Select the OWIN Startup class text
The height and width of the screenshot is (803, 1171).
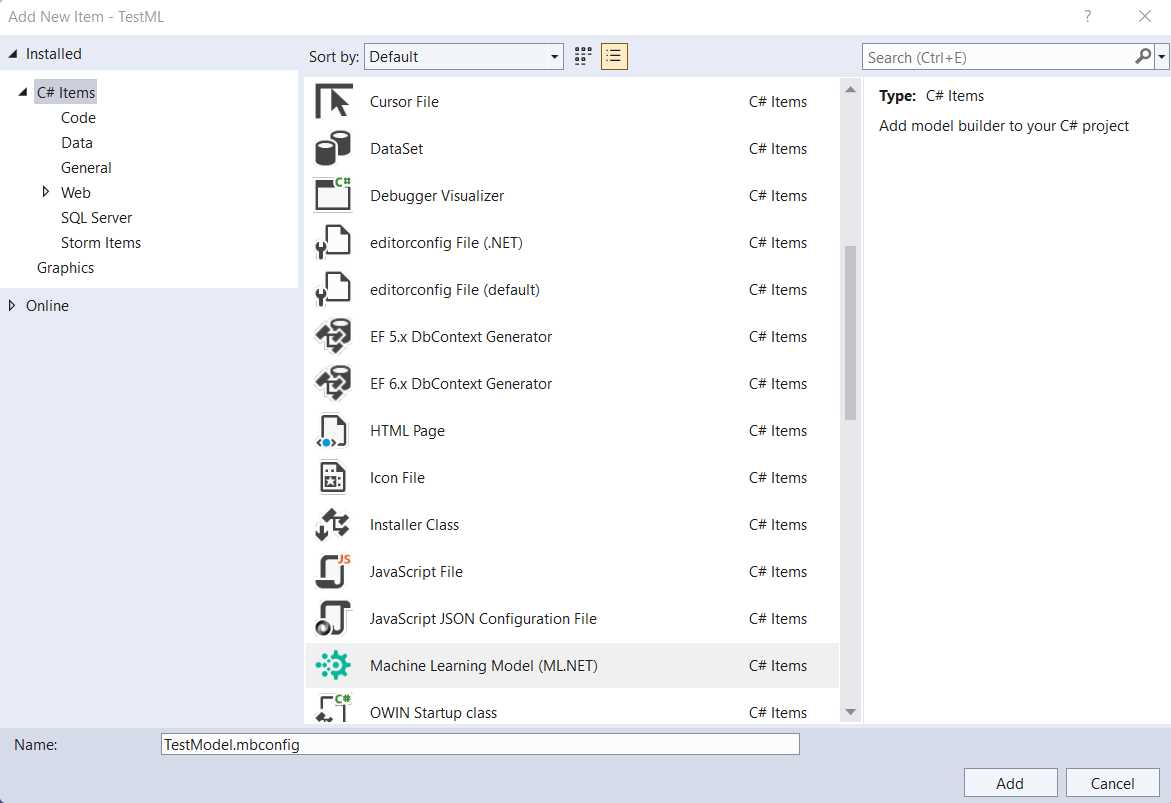tap(433, 713)
